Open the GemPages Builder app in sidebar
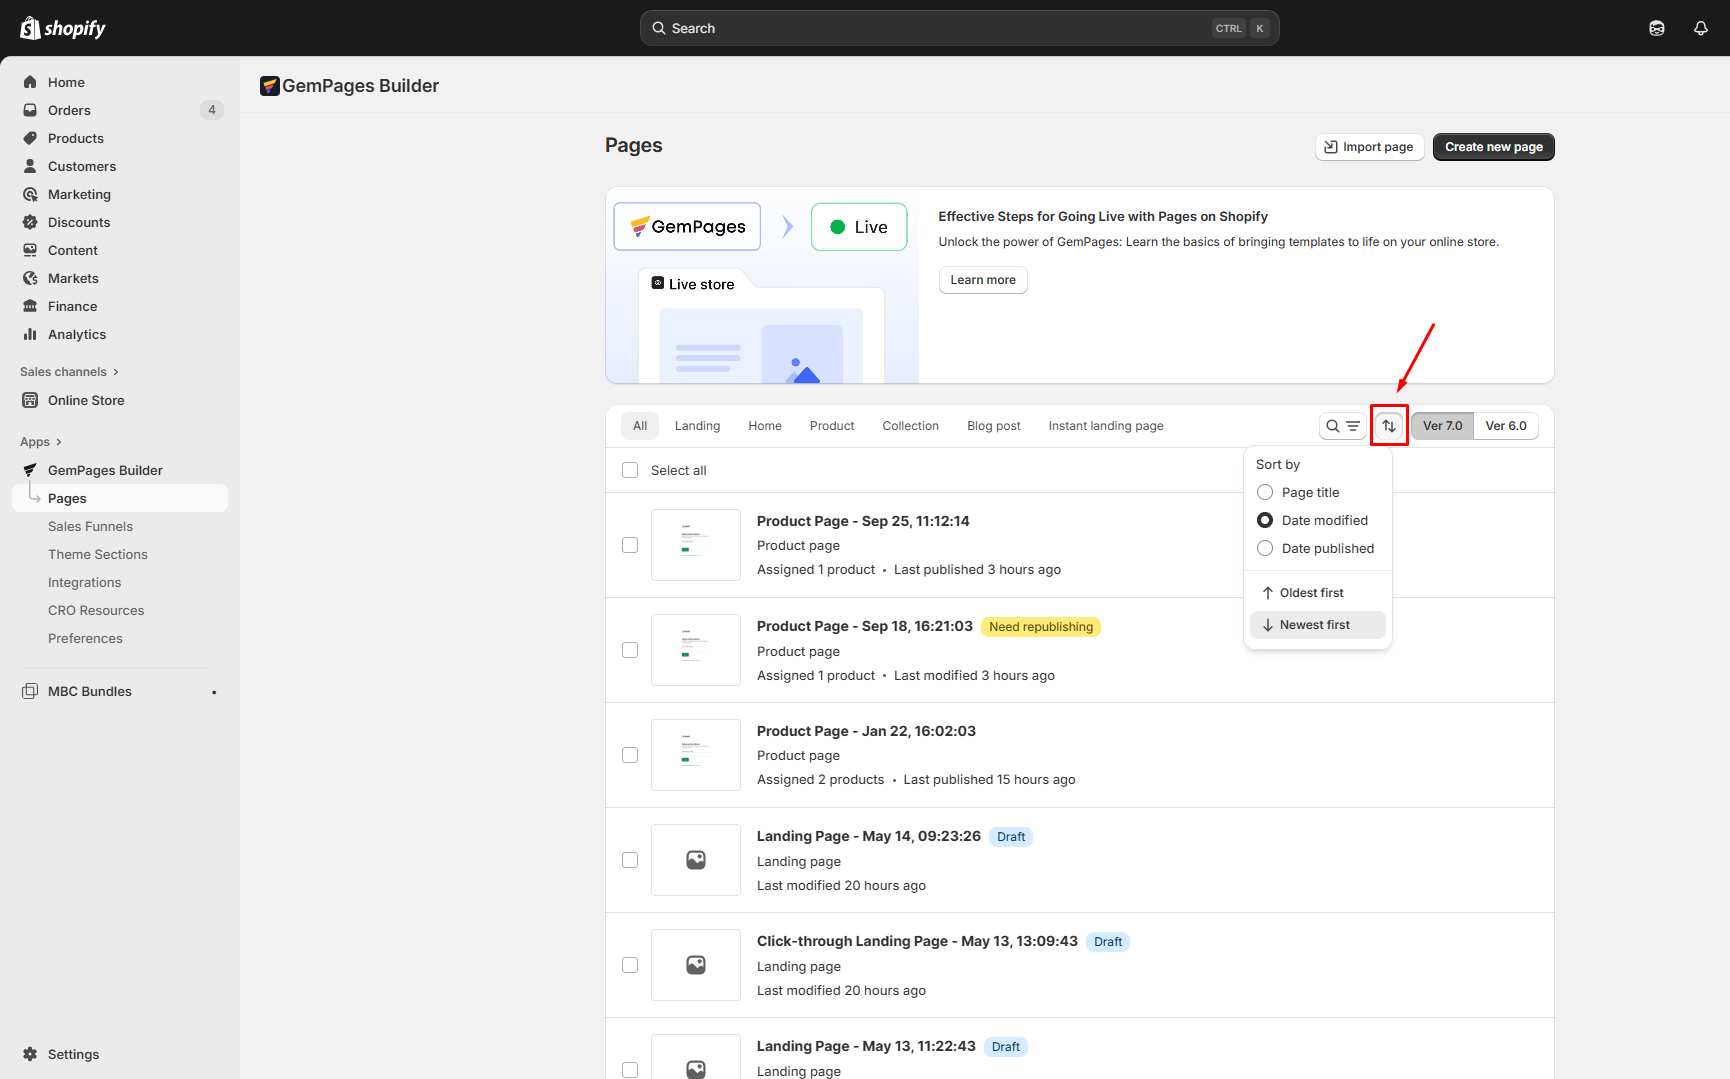This screenshot has height=1079, width=1730. coord(104,470)
